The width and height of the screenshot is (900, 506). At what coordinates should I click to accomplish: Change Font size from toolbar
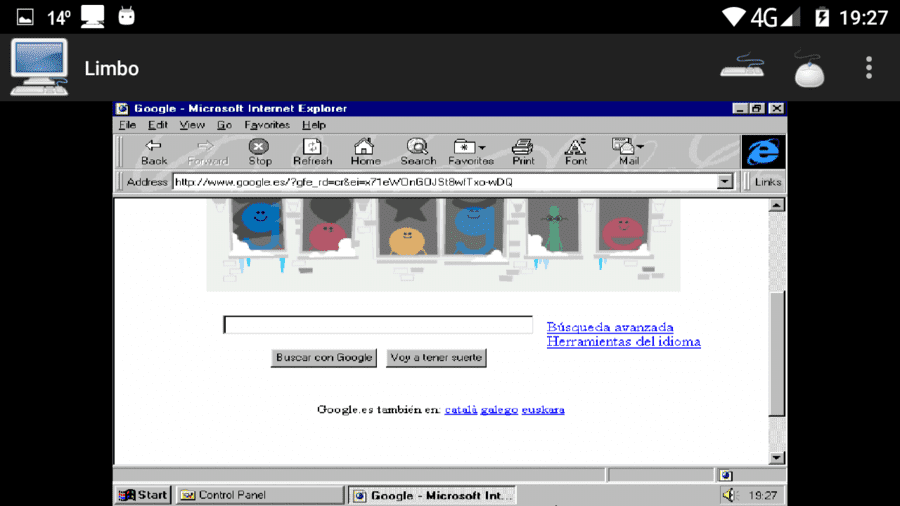[576, 152]
